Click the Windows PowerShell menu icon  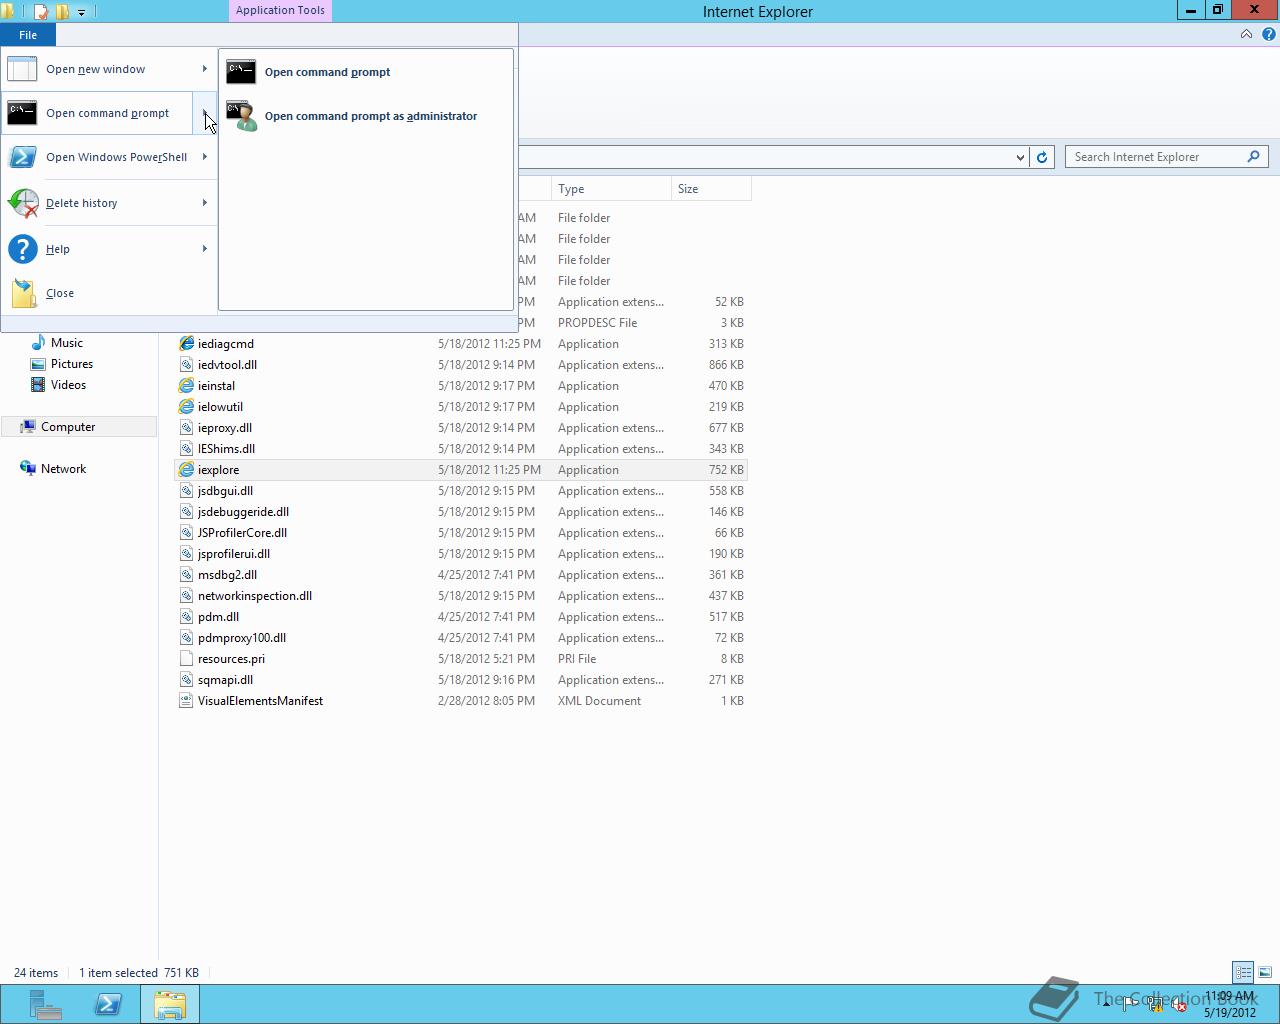point(22,157)
